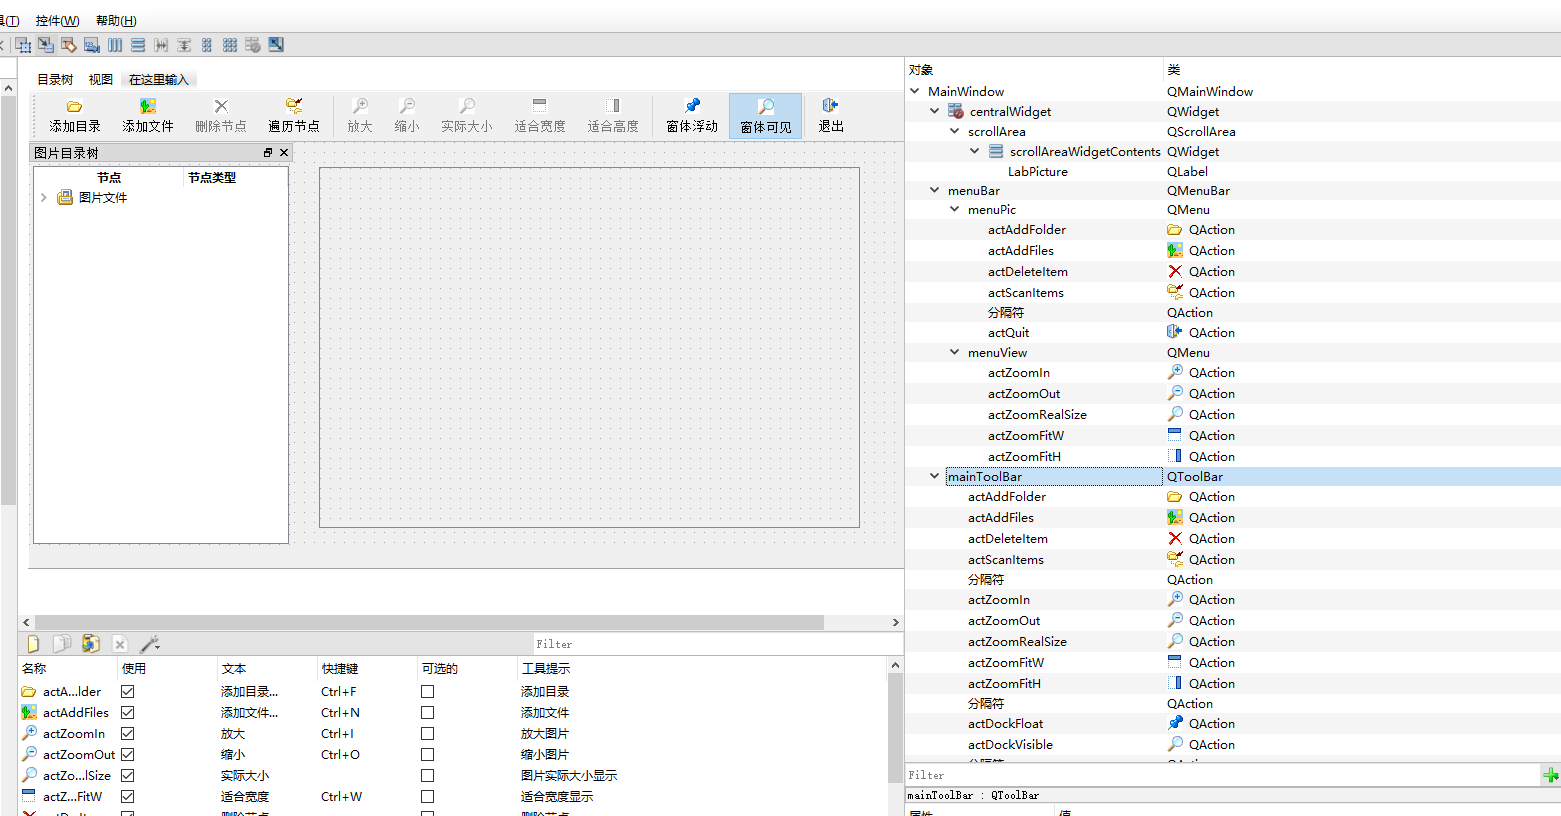This screenshot has height=816, width=1561.
Task: Uncheck the 使用 checkbox for actAddFiles
Action: (128, 713)
